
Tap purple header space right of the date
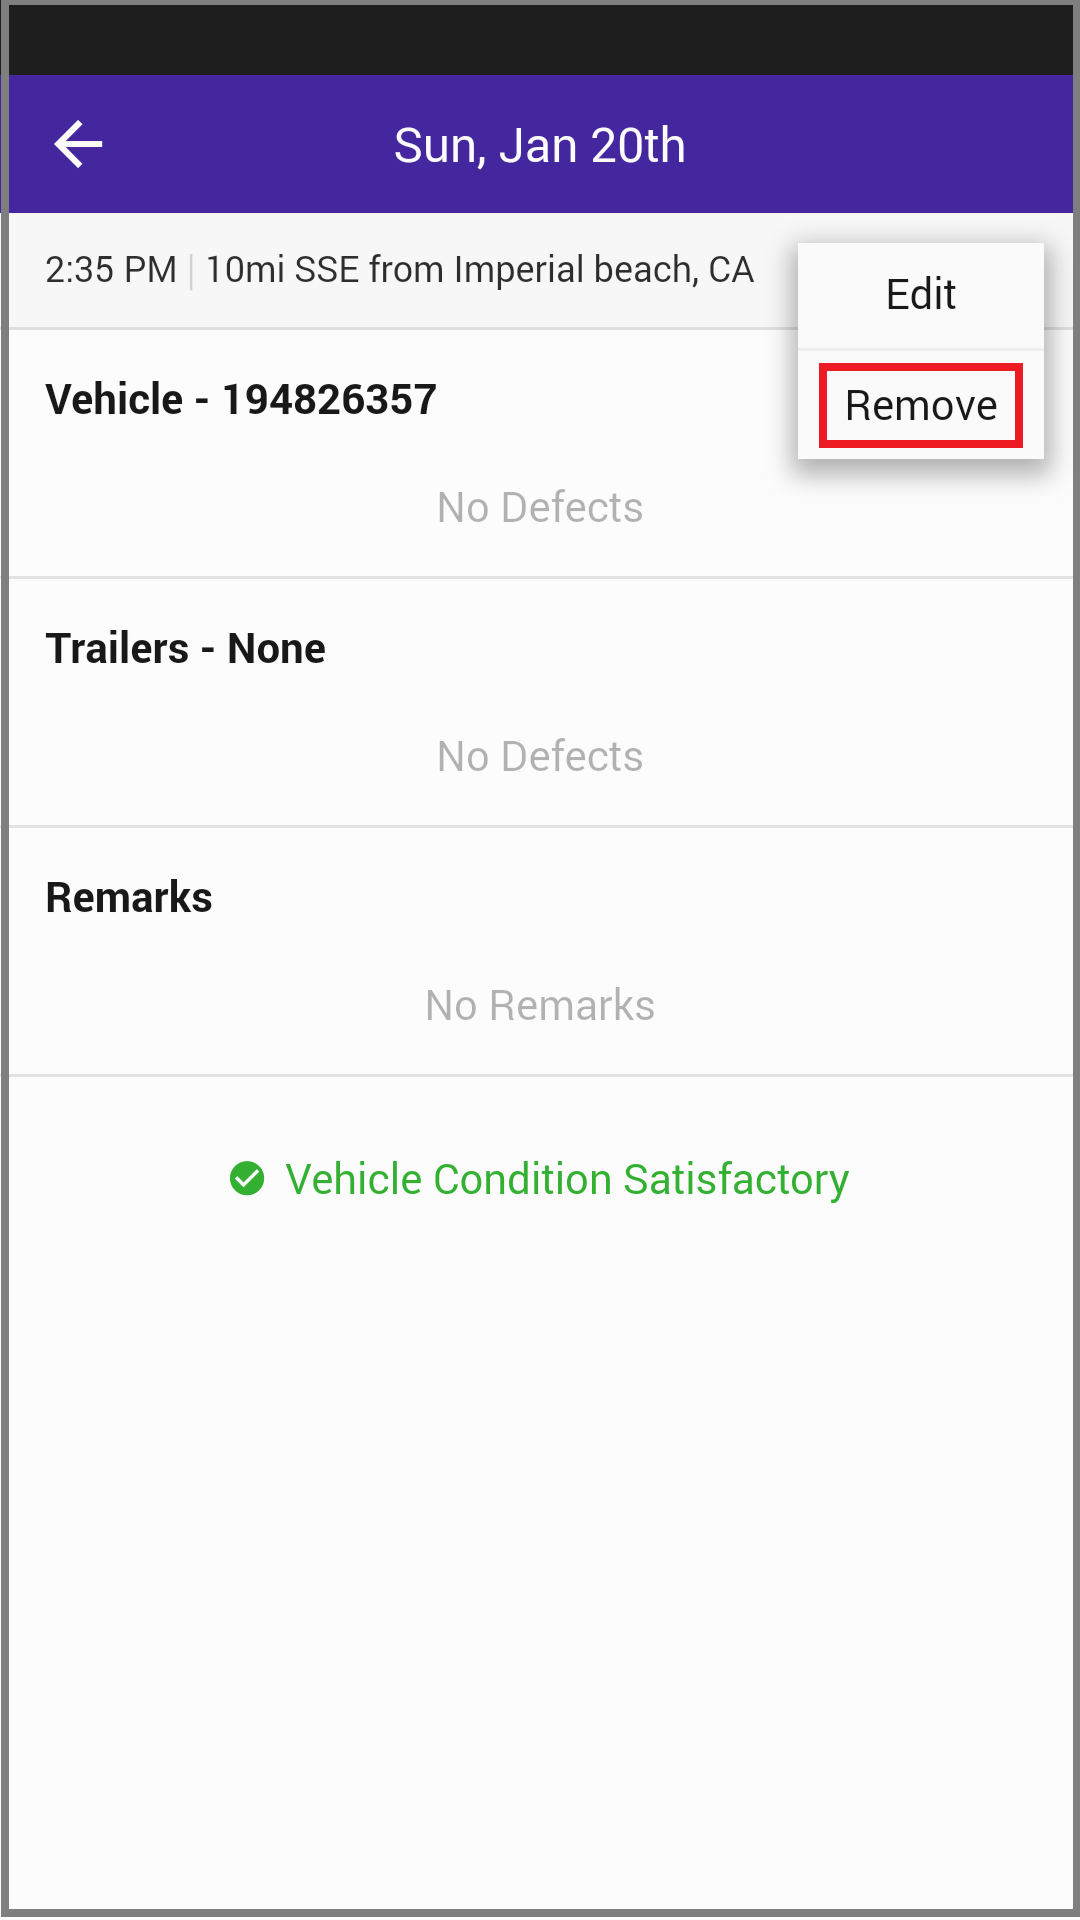880,146
